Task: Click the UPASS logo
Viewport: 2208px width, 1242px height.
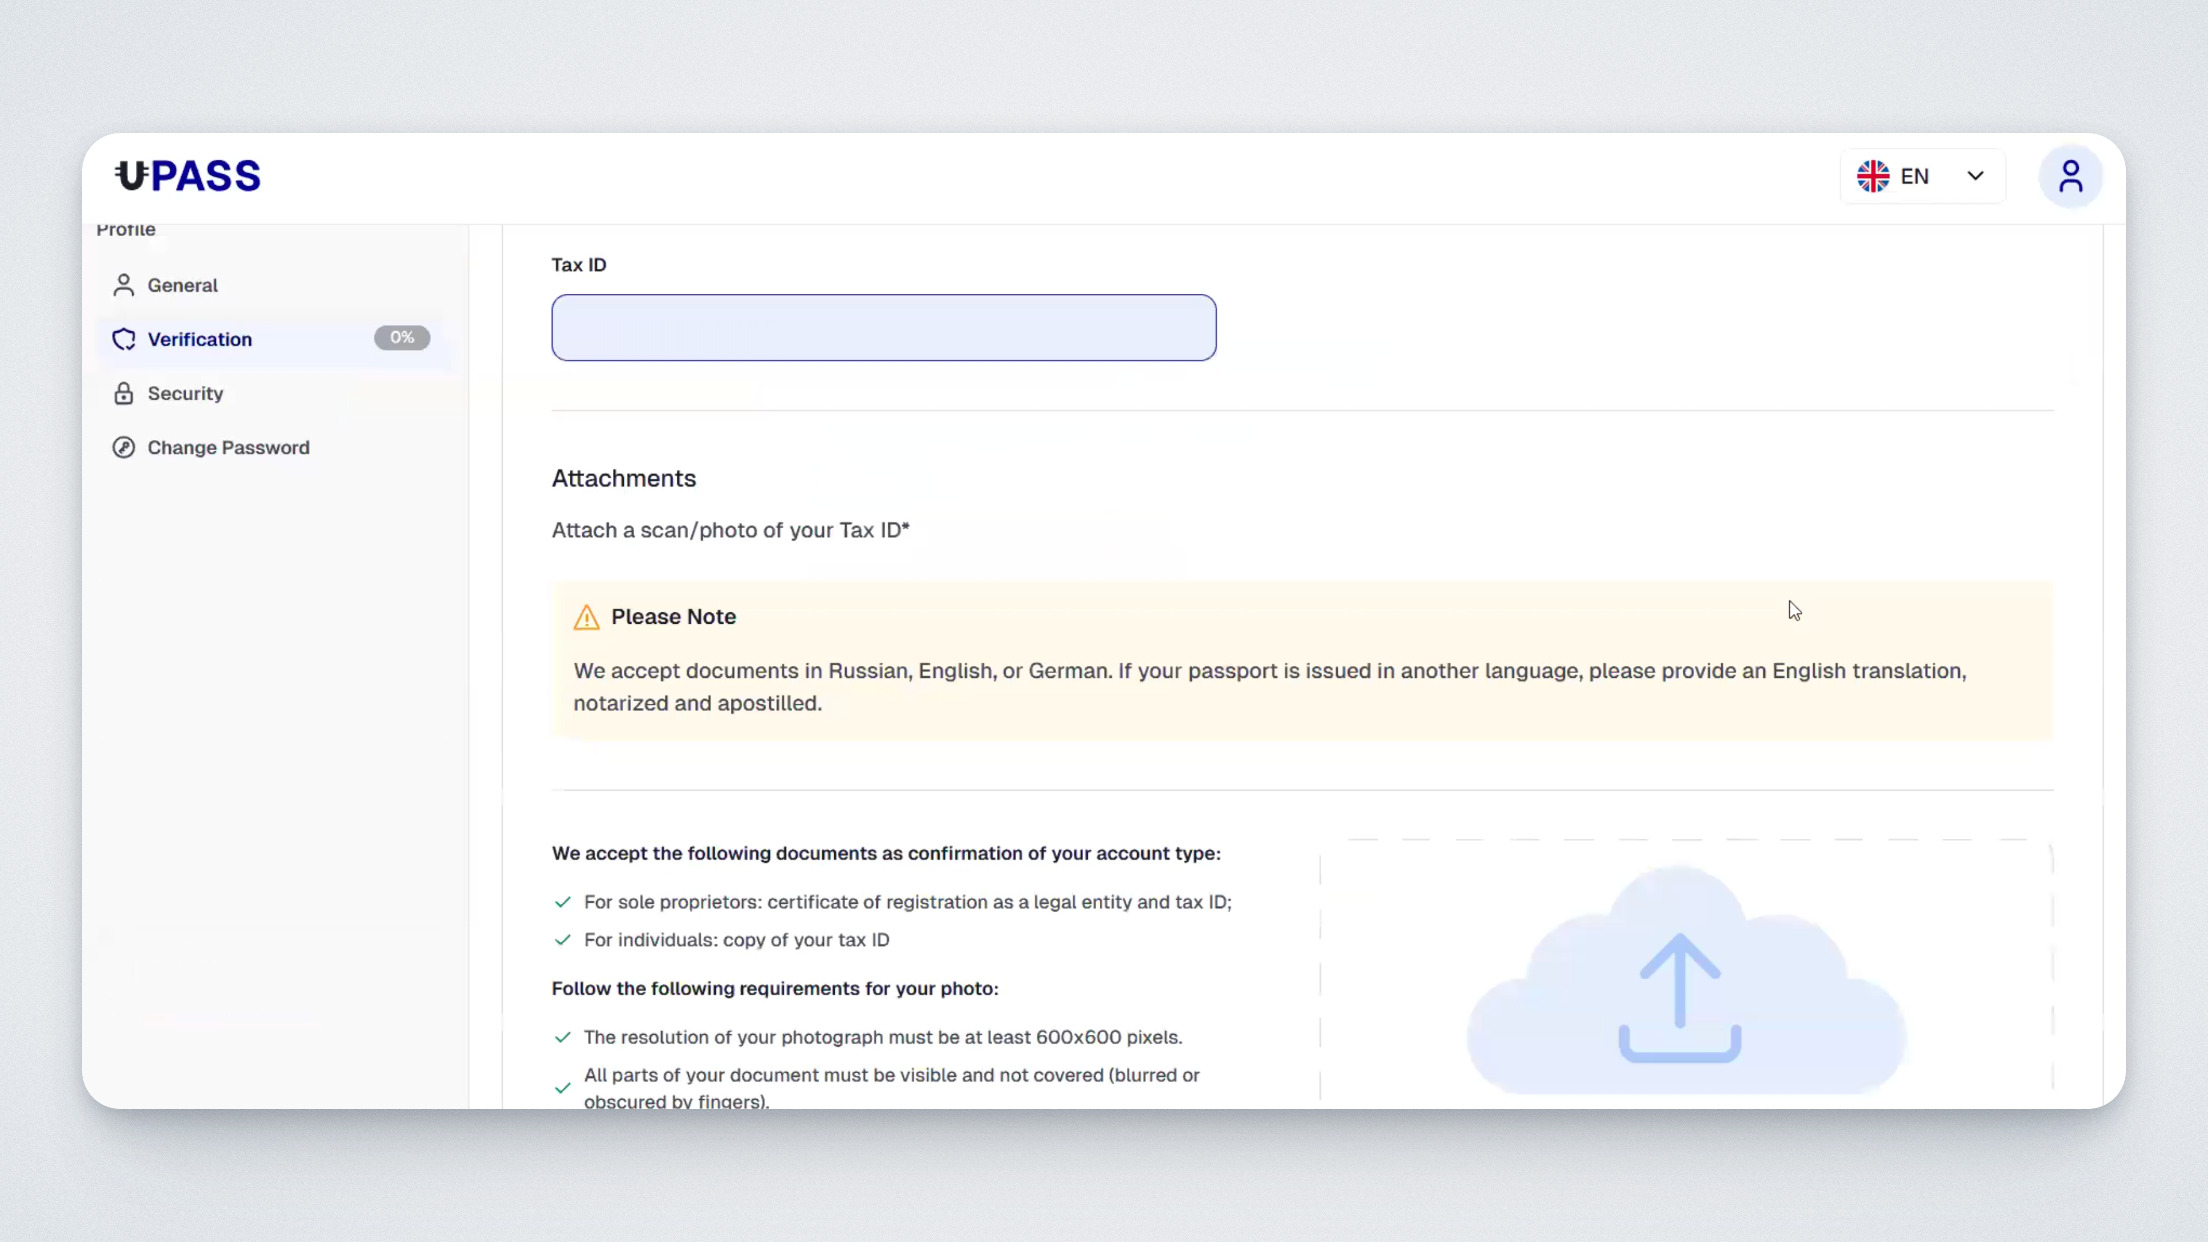Action: 188,176
